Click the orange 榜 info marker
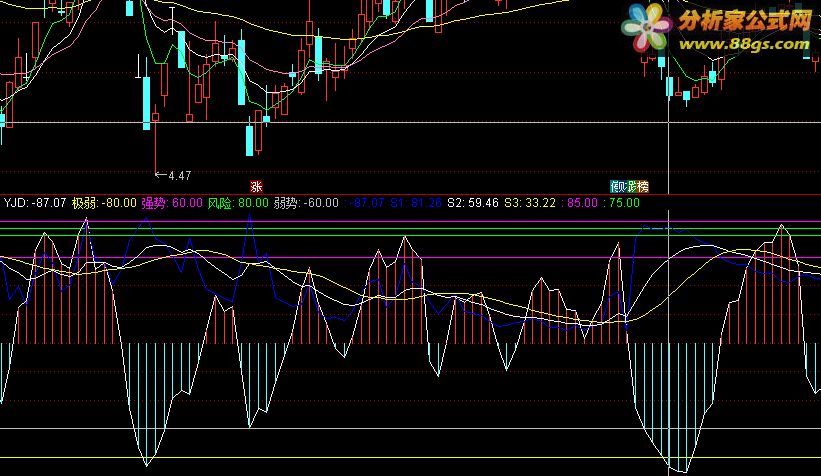The image size is (821, 476). pos(642,186)
